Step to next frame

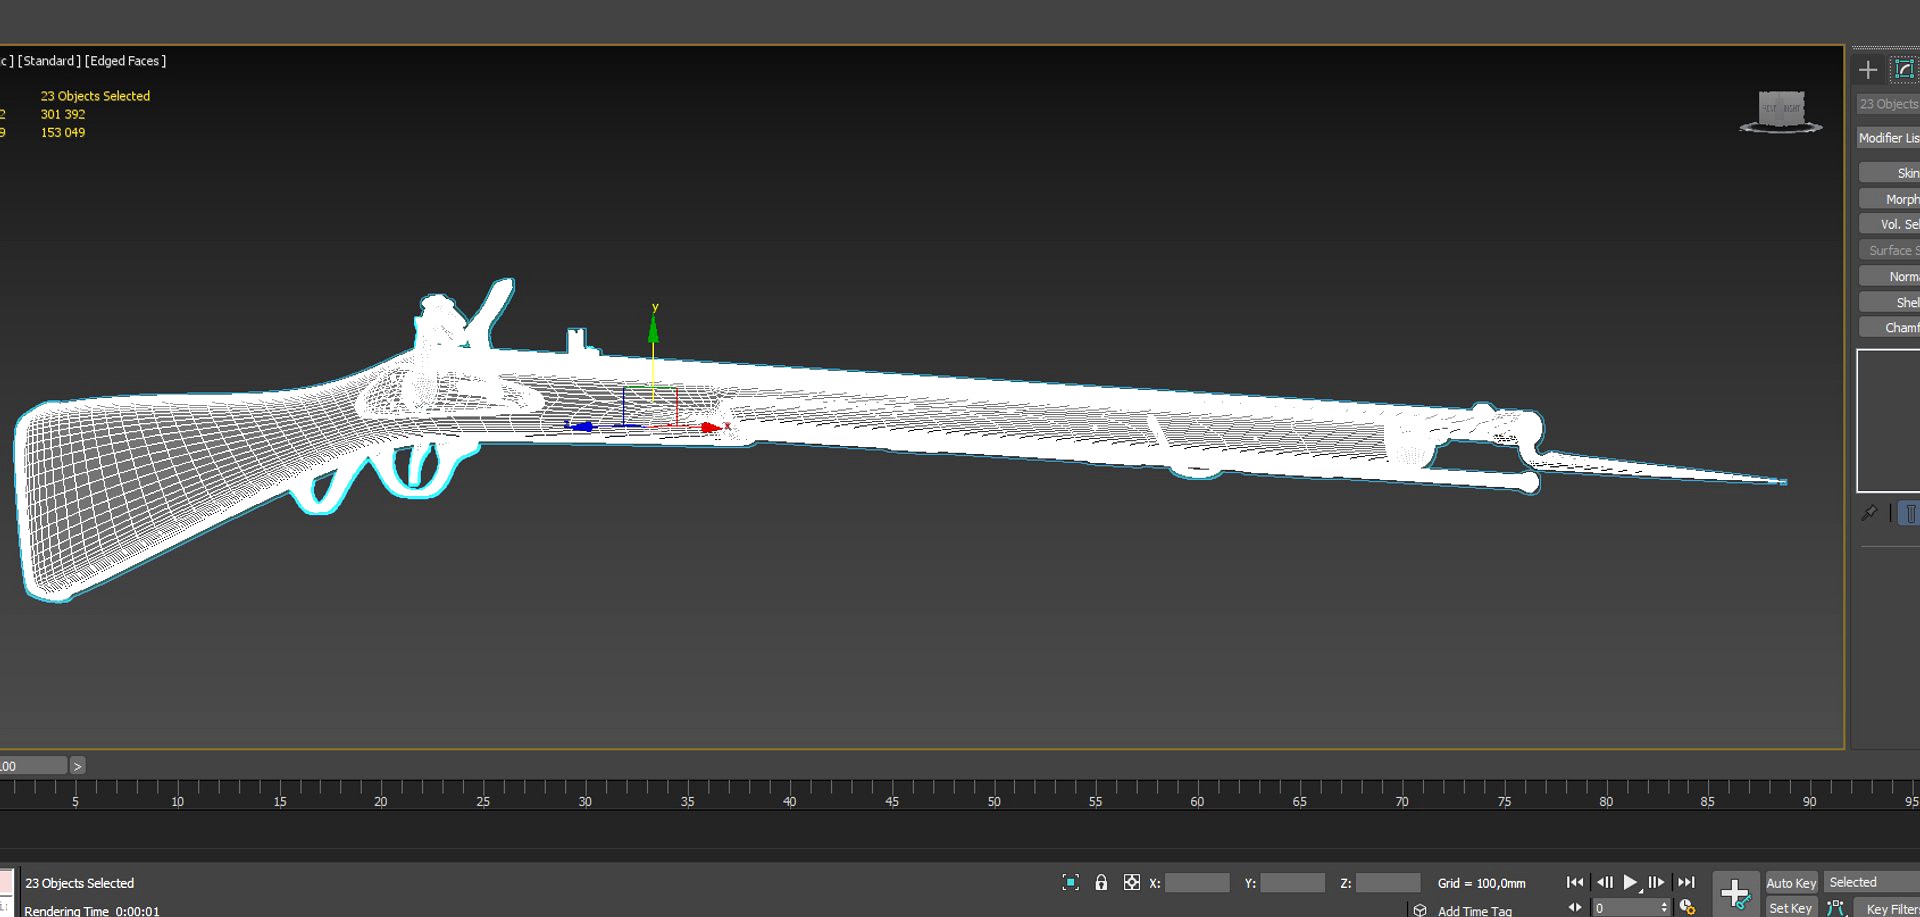click(x=1656, y=882)
